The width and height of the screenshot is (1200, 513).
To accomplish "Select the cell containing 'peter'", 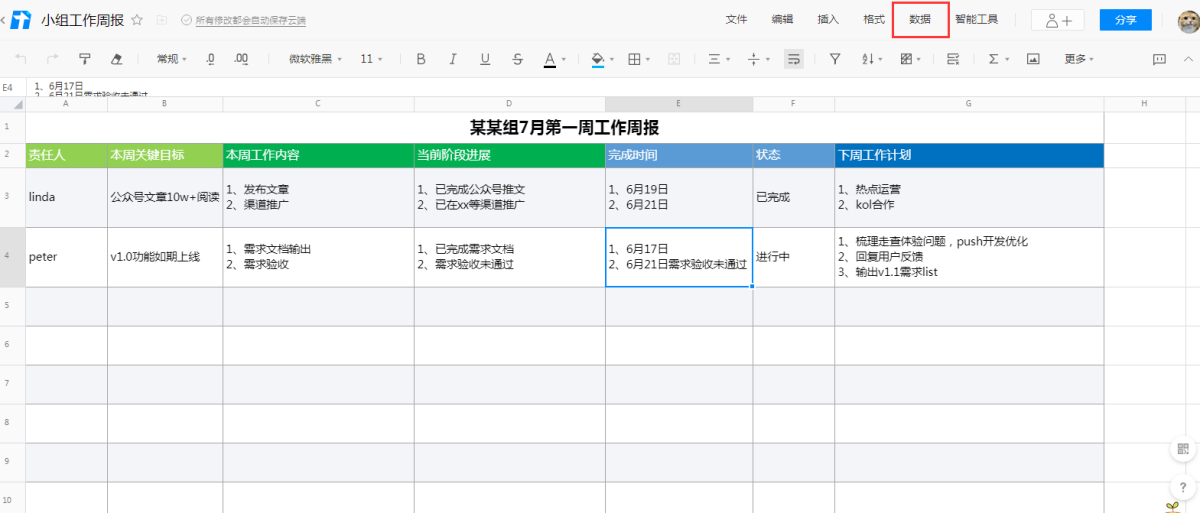I will click(x=66, y=257).
